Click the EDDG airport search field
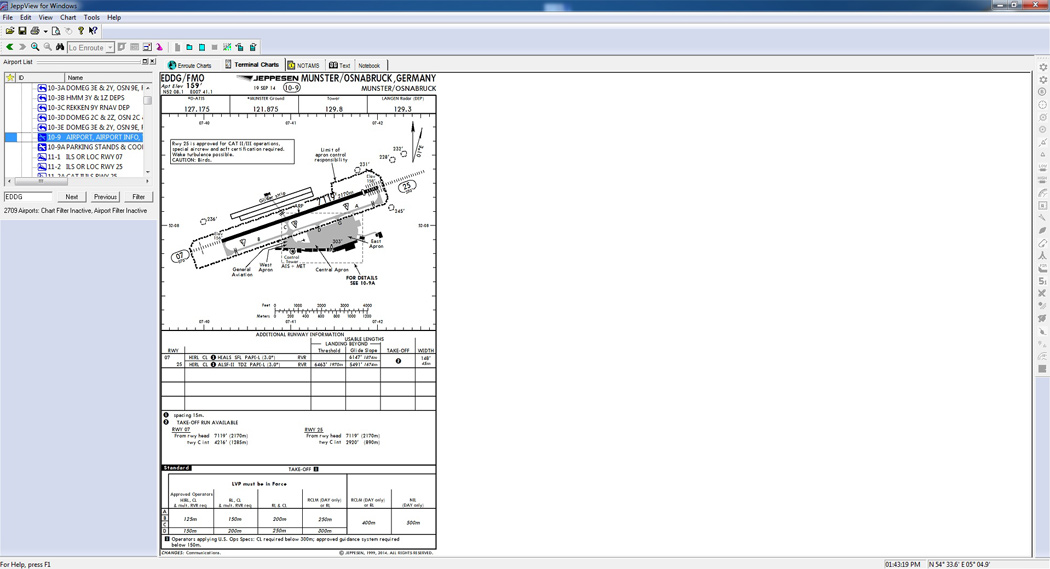1050x569 pixels. tap(28, 197)
